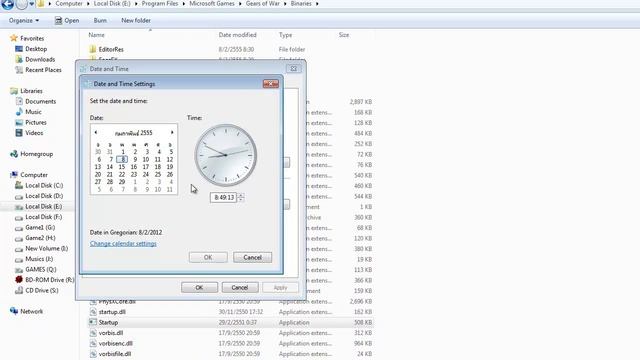Select the startup.dll file
640x360 pixels.
click(x=112, y=312)
